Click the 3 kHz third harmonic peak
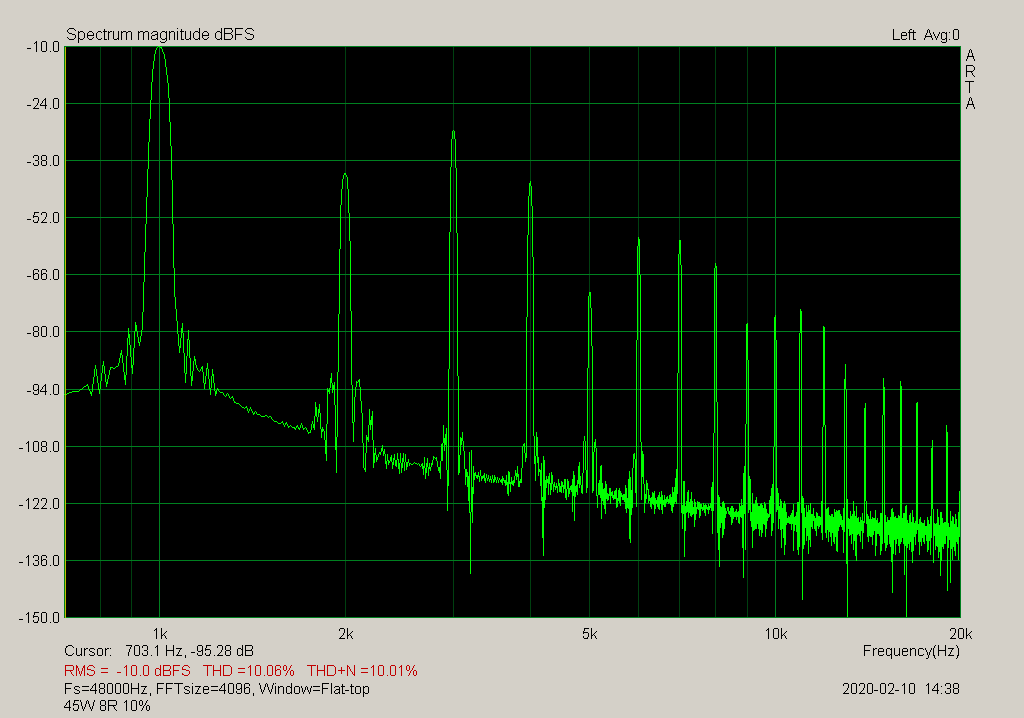This screenshot has width=1024, height=718. coord(453,133)
